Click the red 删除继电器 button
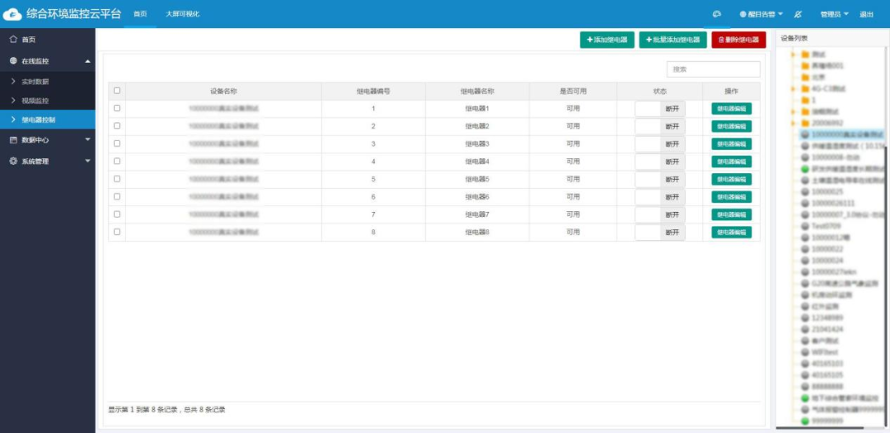Screen dimensions: 890x433 click(738, 40)
